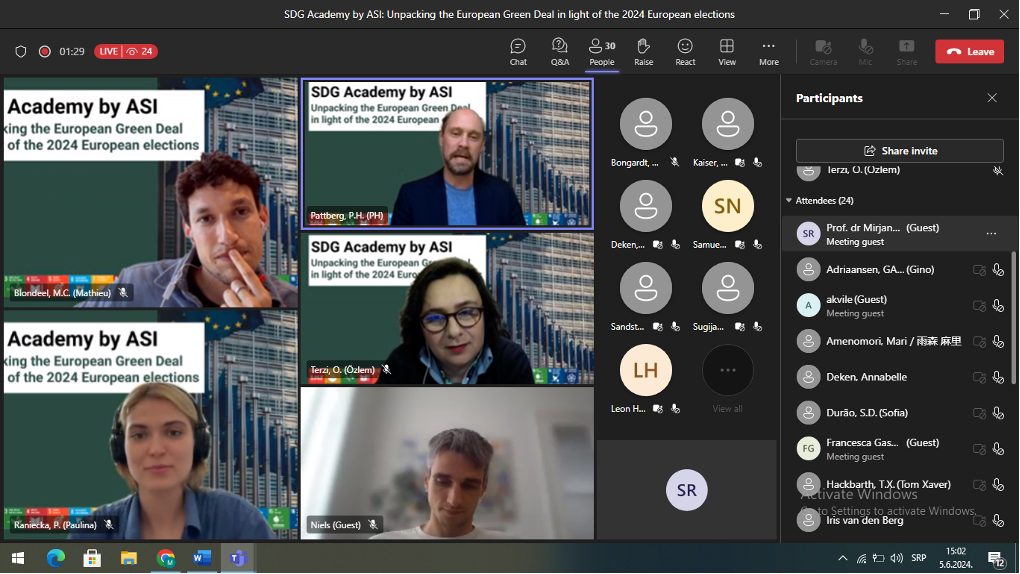This screenshot has height=574, width=1020.
Task: Open options for Prof. dr Mirjan guest
Action: (991, 234)
